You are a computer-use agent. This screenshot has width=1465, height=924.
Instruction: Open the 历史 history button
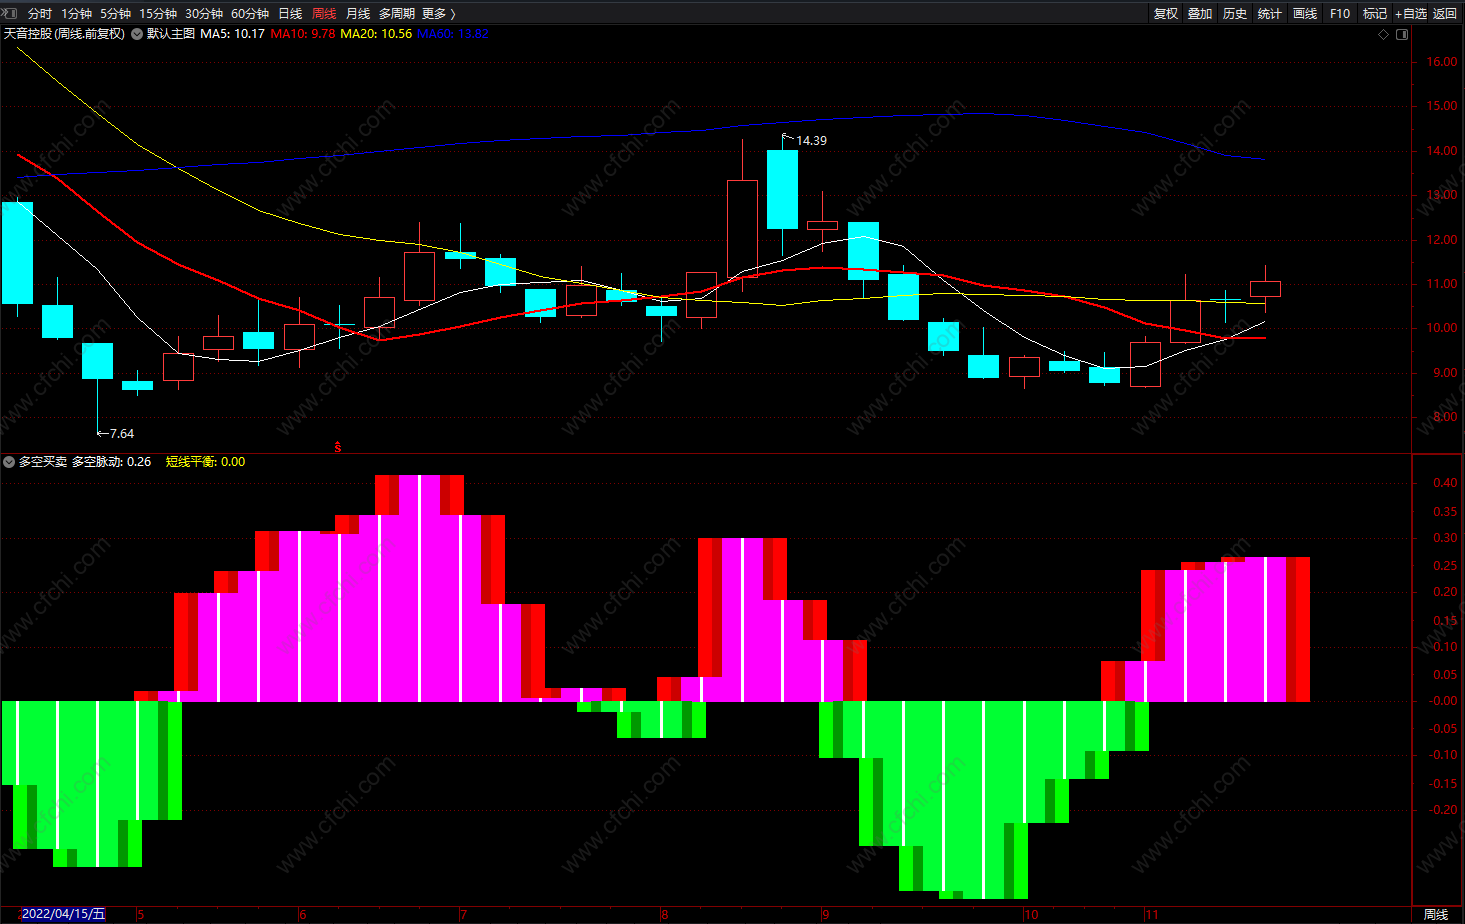1235,13
